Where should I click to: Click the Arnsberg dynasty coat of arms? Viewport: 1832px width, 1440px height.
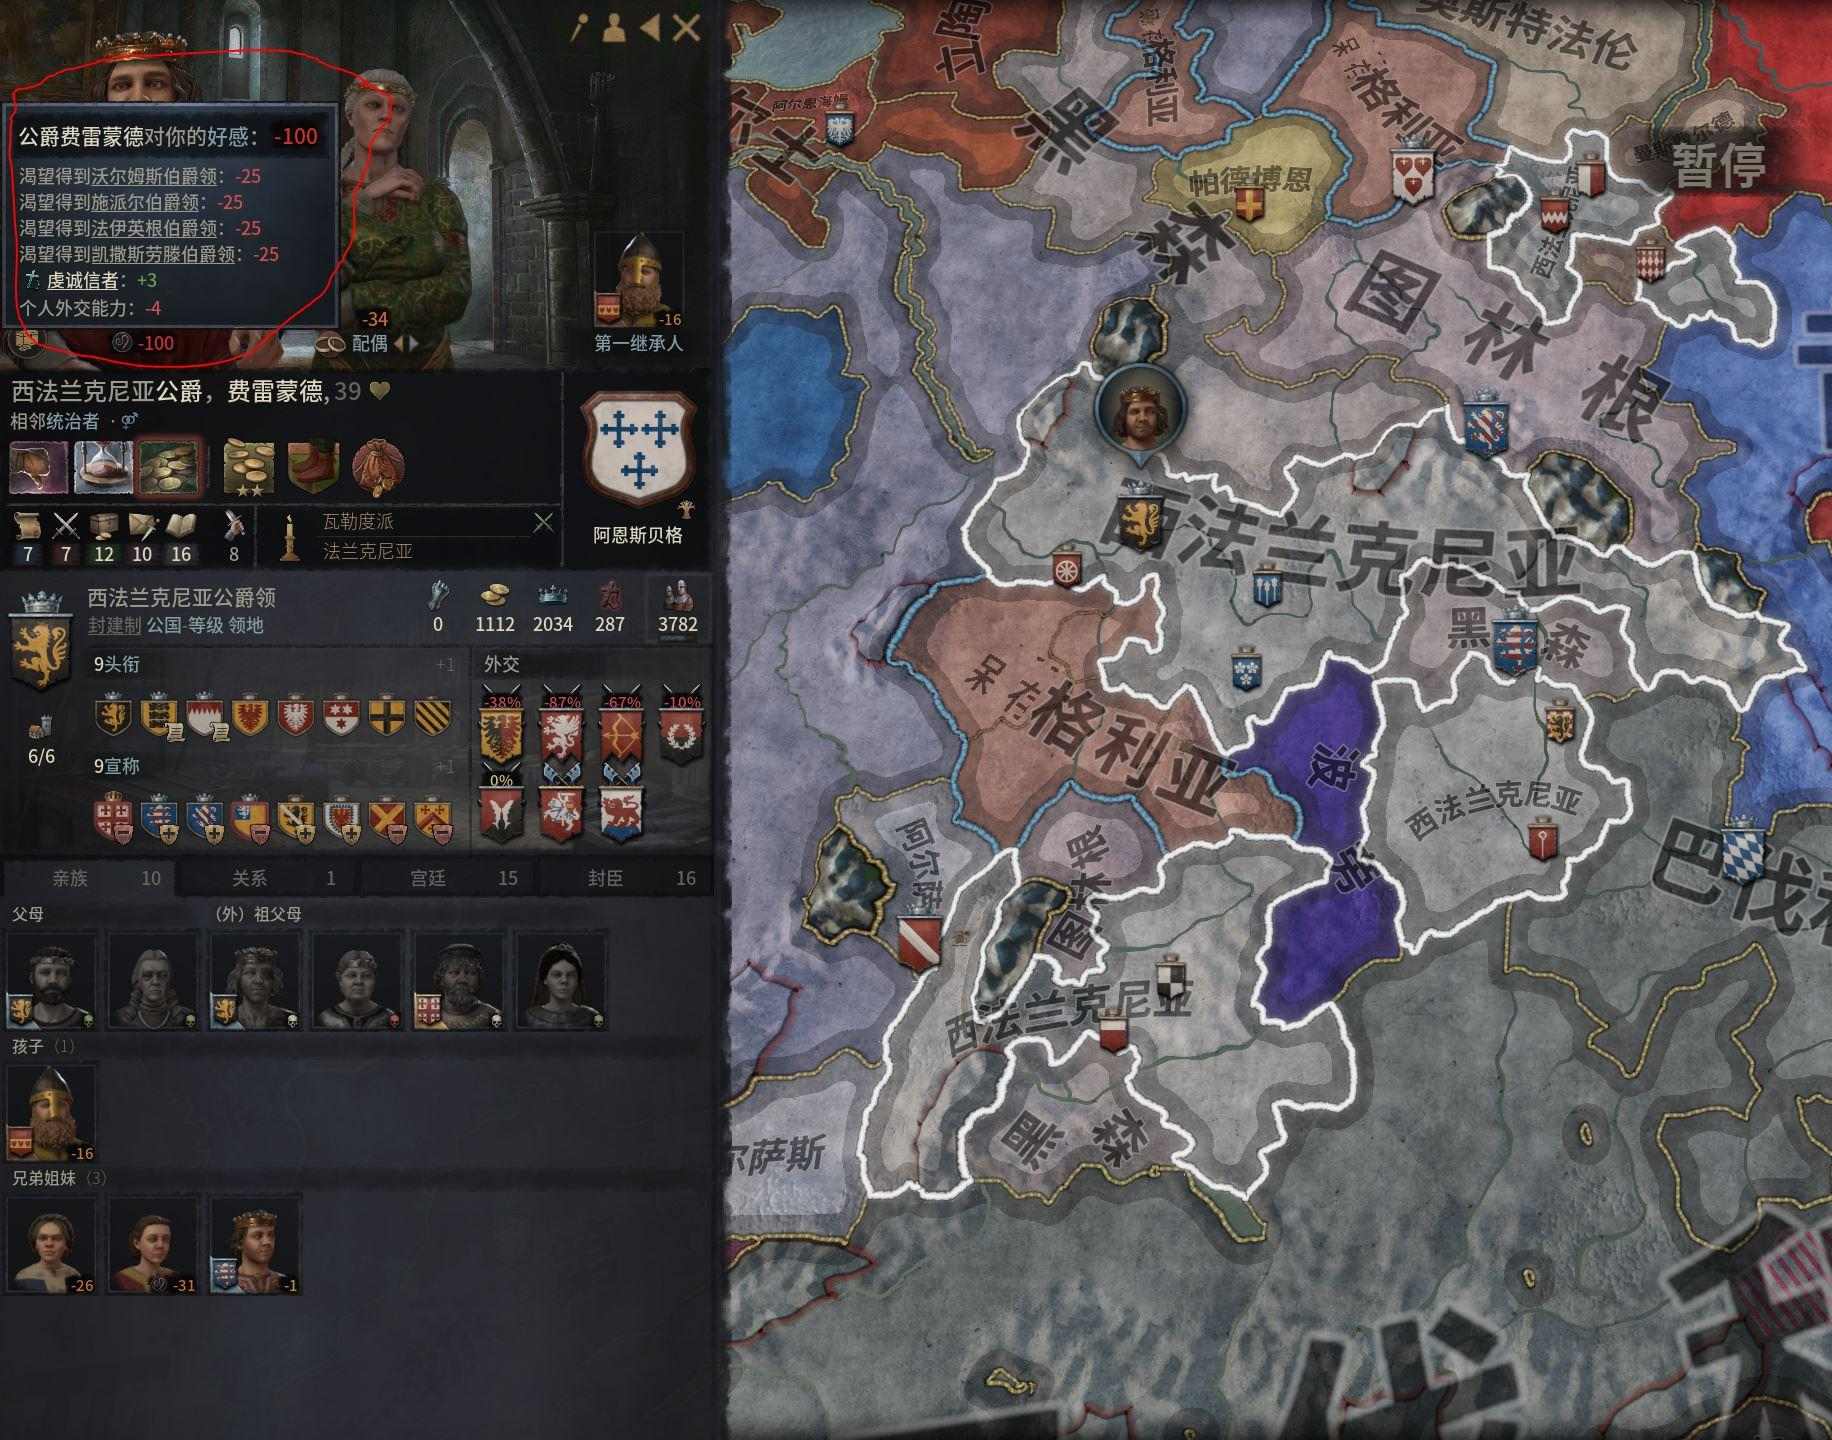pyautogui.click(x=637, y=449)
